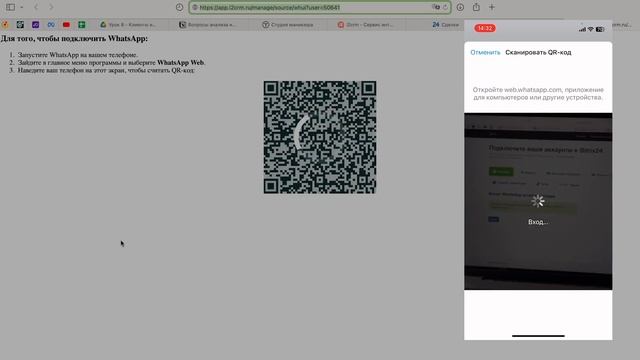Switch to the Google Drive 'Урок 8' tab
Image resolution: width=640 pixels, height=360 pixels.
point(128,24)
